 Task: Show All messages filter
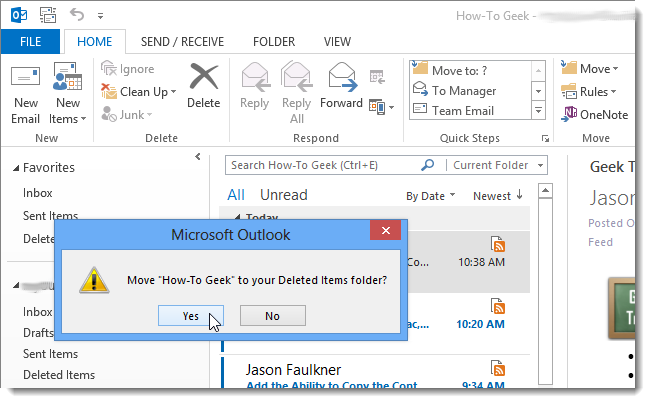pos(236,195)
